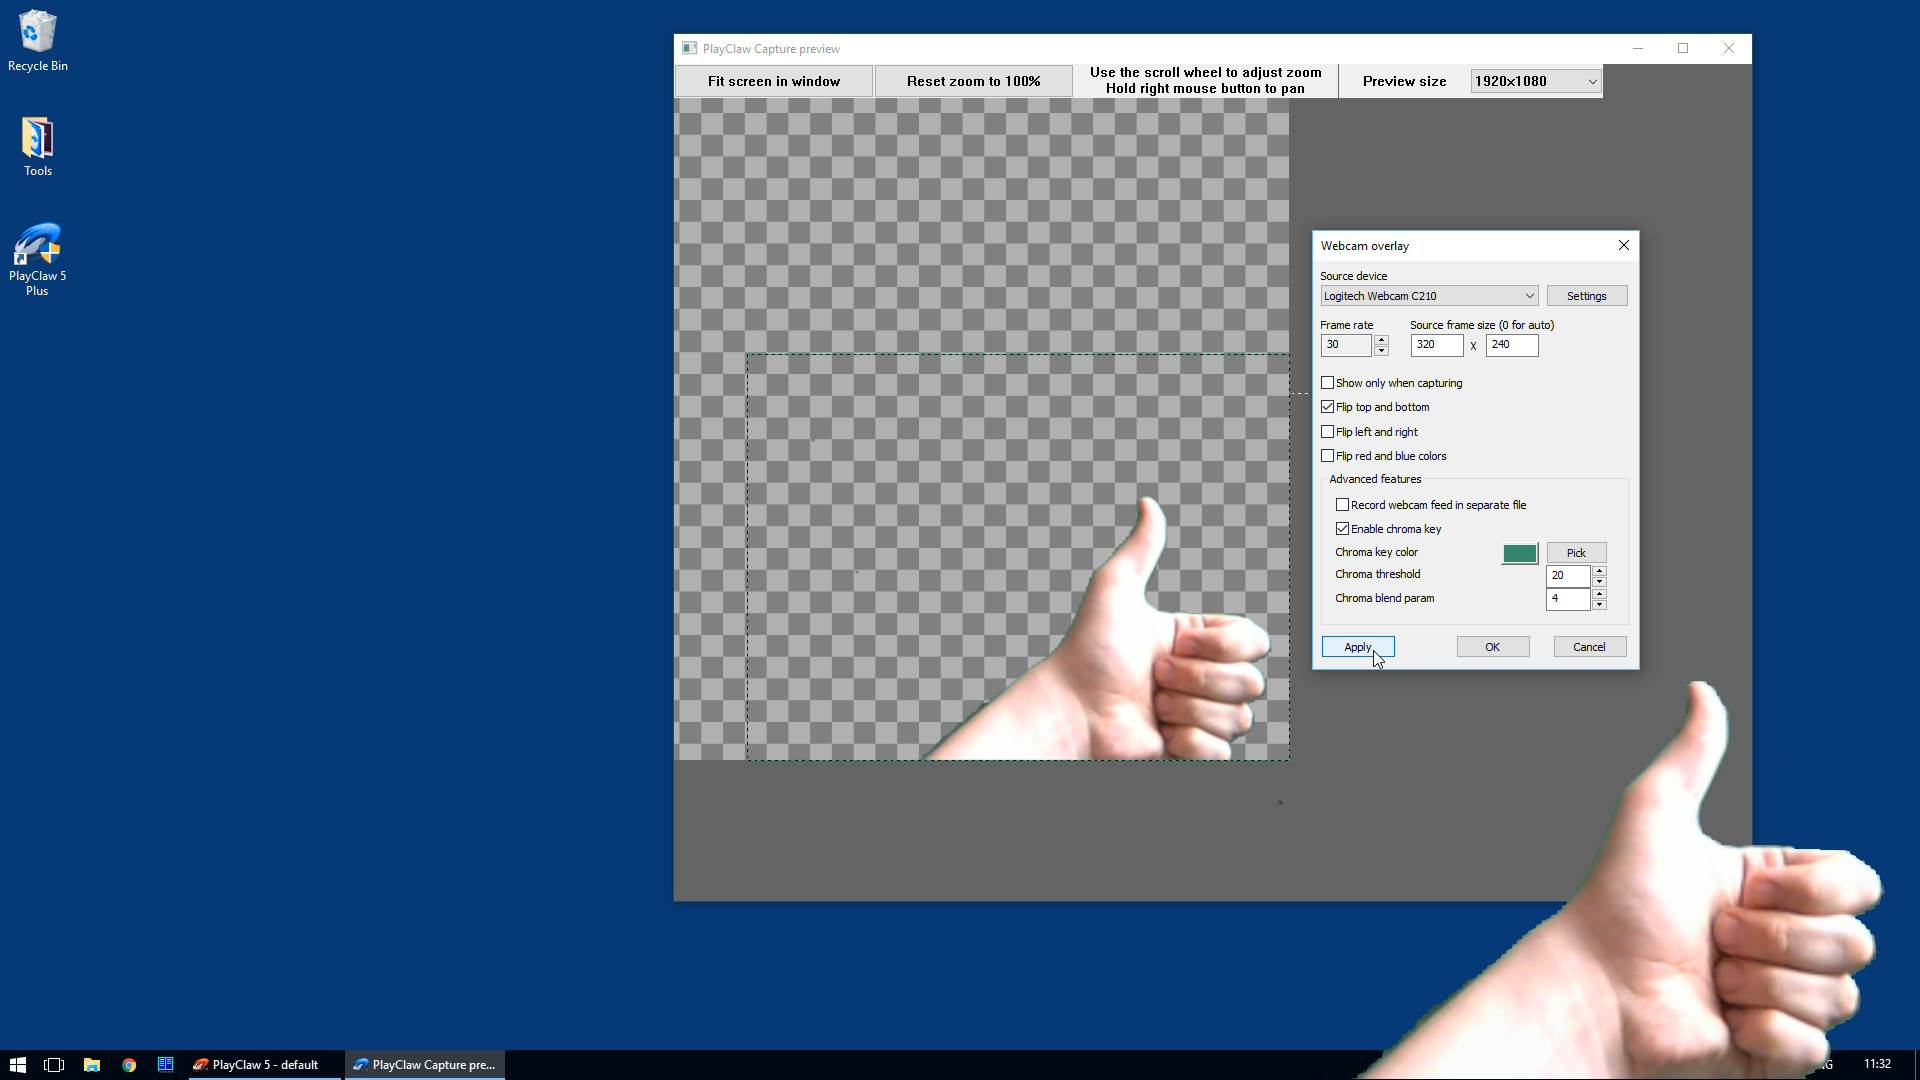The width and height of the screenshot is (1920, 1080).
Task: Click the source frame width field
Action: pos(1436,345)
